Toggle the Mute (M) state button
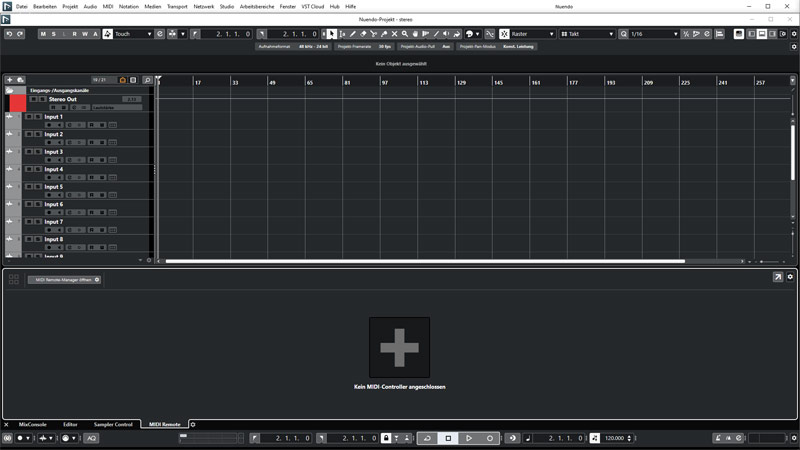The height and width of the screenshot is (450, 800). click(43, 34)
